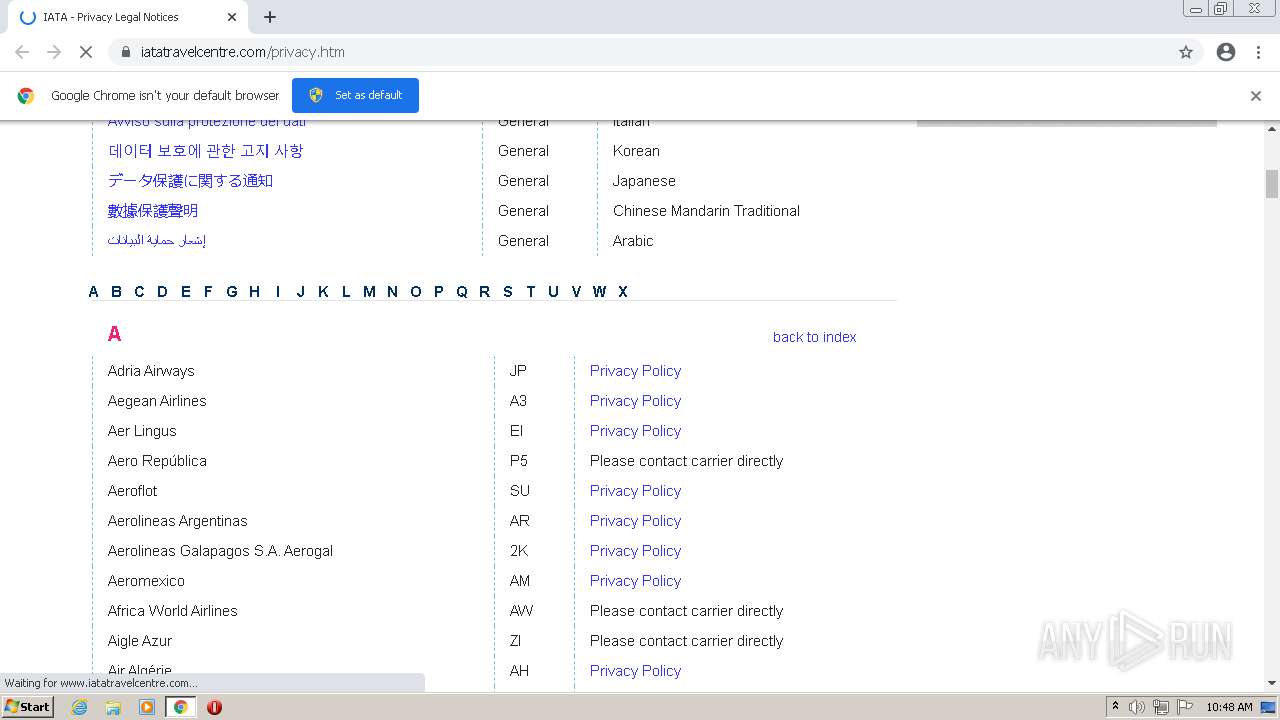Close the IATA Privacy Legal Notices tab

click(232, 17)
